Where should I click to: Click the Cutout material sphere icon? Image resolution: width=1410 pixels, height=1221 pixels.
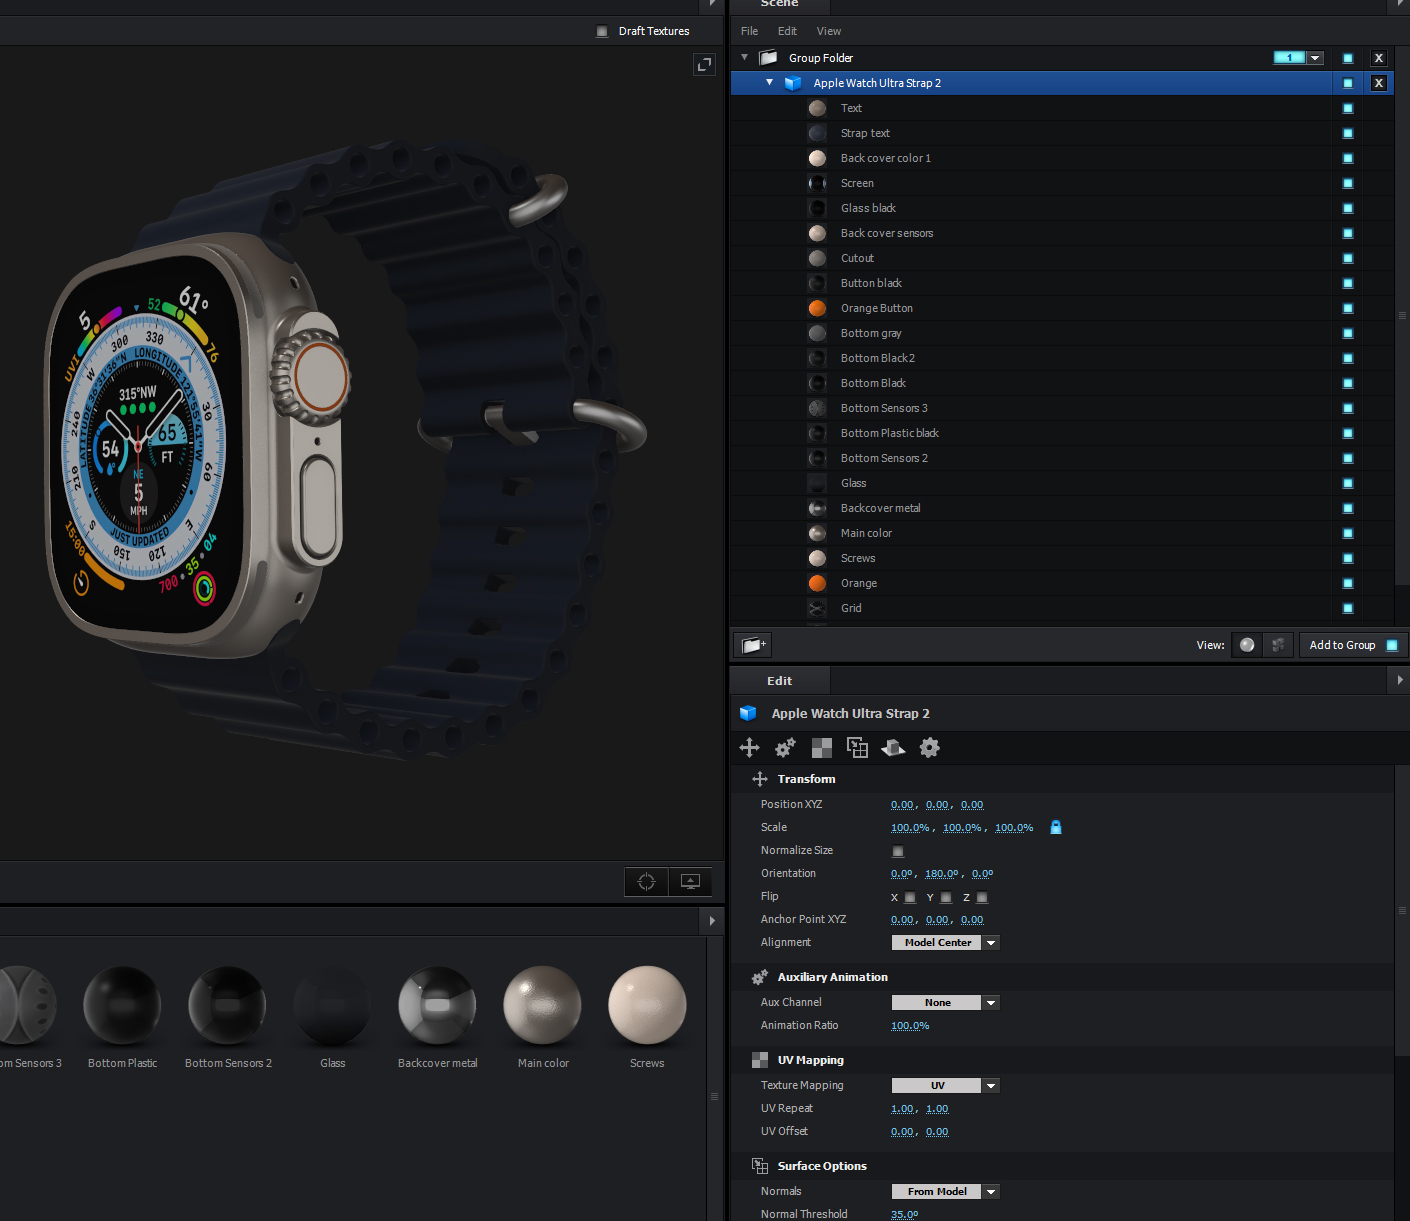[x=817, y=258]
